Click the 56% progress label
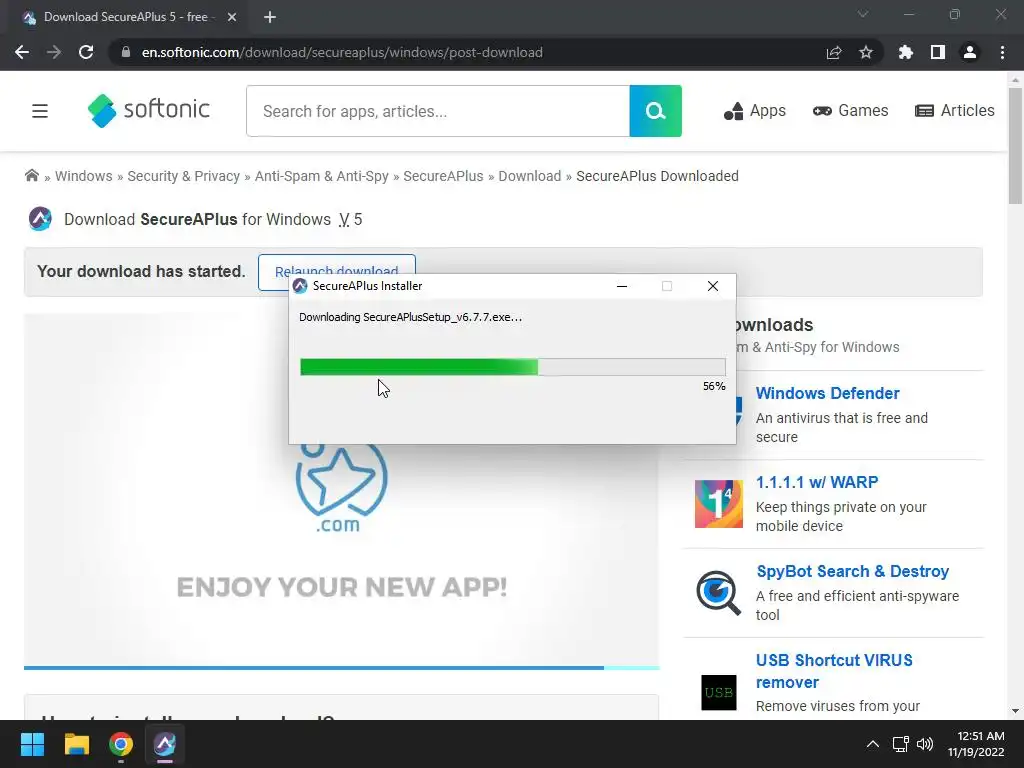 point(714,386)
